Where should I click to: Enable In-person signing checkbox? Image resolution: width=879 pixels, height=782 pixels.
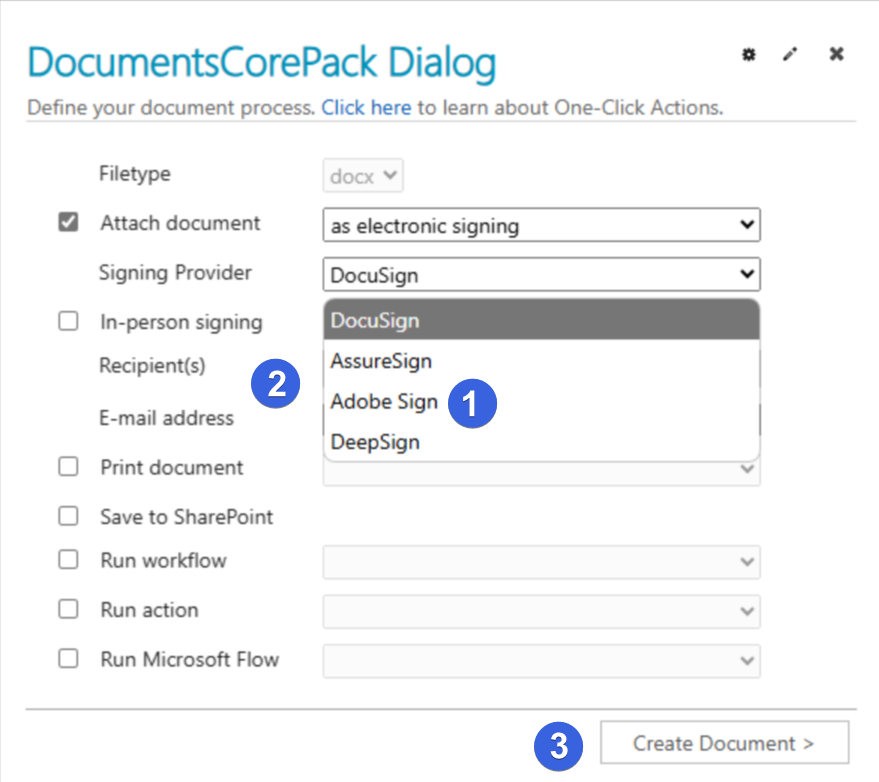click(68, 321)
